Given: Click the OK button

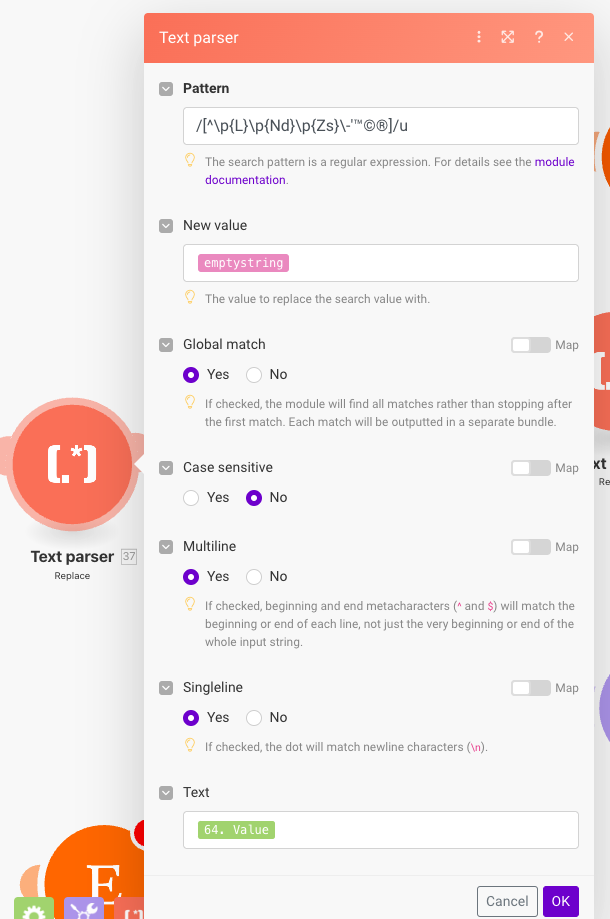Looking at the screenshot, I should click(561, 901).
